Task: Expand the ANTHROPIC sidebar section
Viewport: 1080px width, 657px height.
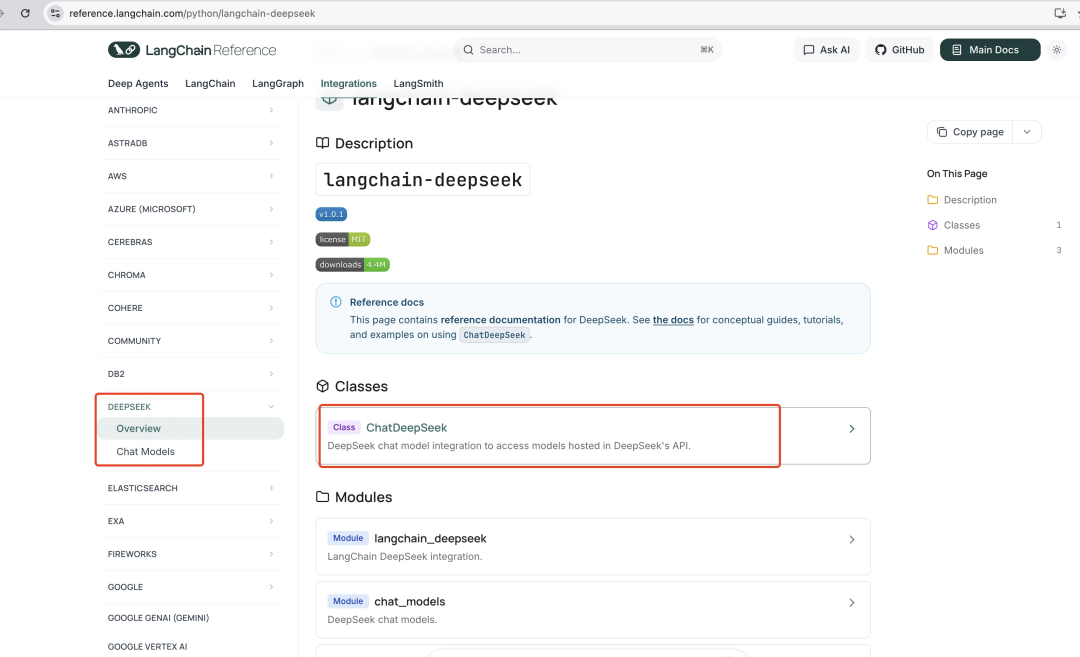Action: [x=271, y=110]
